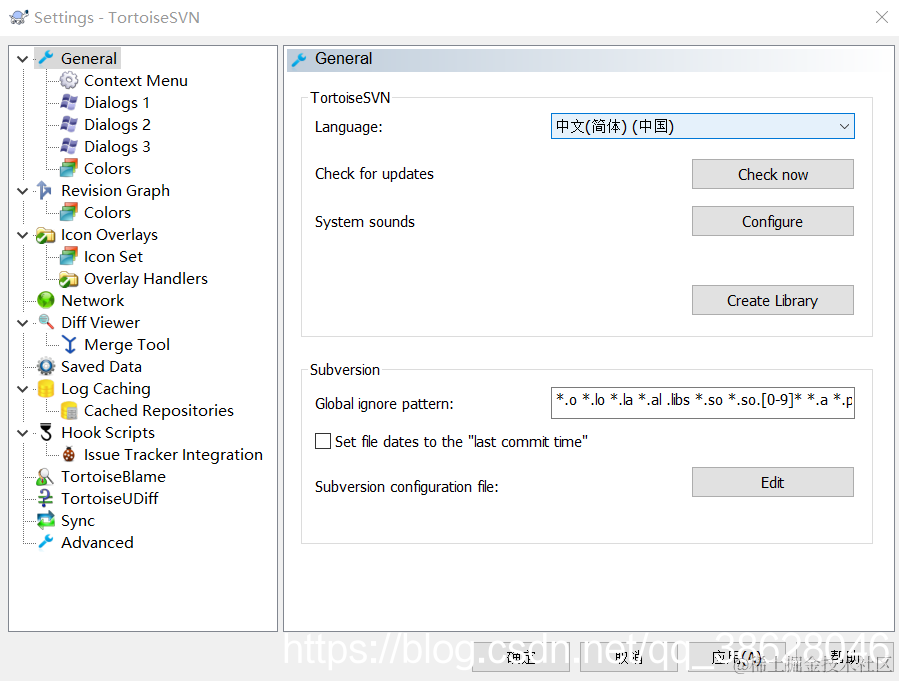Confirm settings with 确定 button
This screenshot has height=681, width=899.
tap(521, 657)
